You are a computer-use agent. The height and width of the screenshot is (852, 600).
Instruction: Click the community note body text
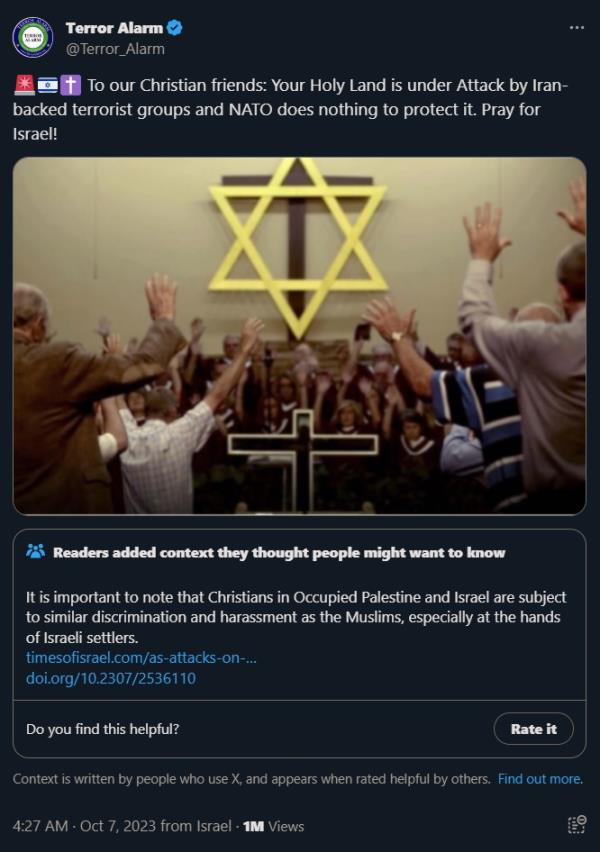pos(296,617)
